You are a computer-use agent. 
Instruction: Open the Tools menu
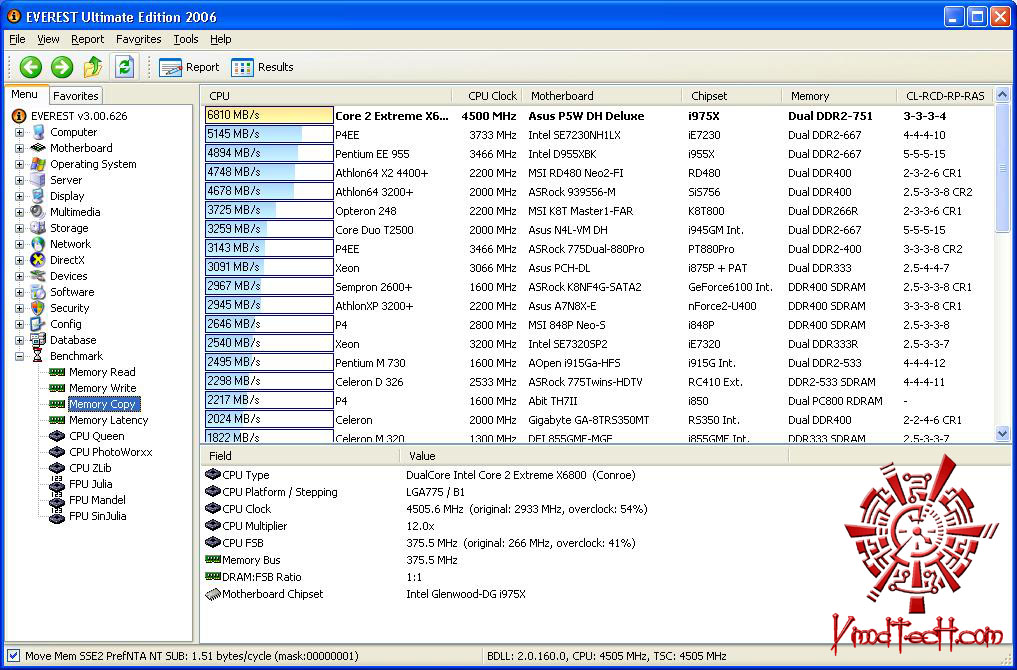pos(185,40)
